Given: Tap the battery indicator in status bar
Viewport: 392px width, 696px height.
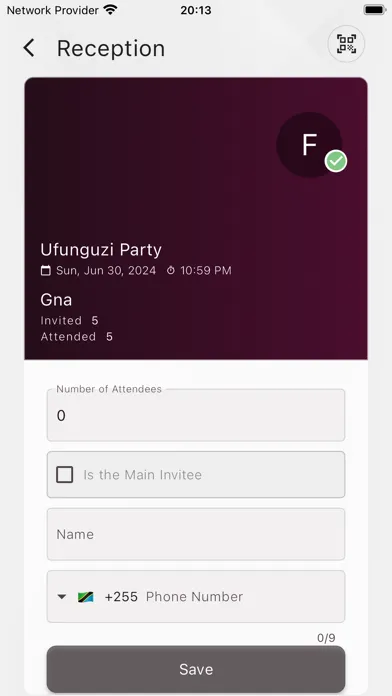Looking at the screenshot, I should (375, 10).
